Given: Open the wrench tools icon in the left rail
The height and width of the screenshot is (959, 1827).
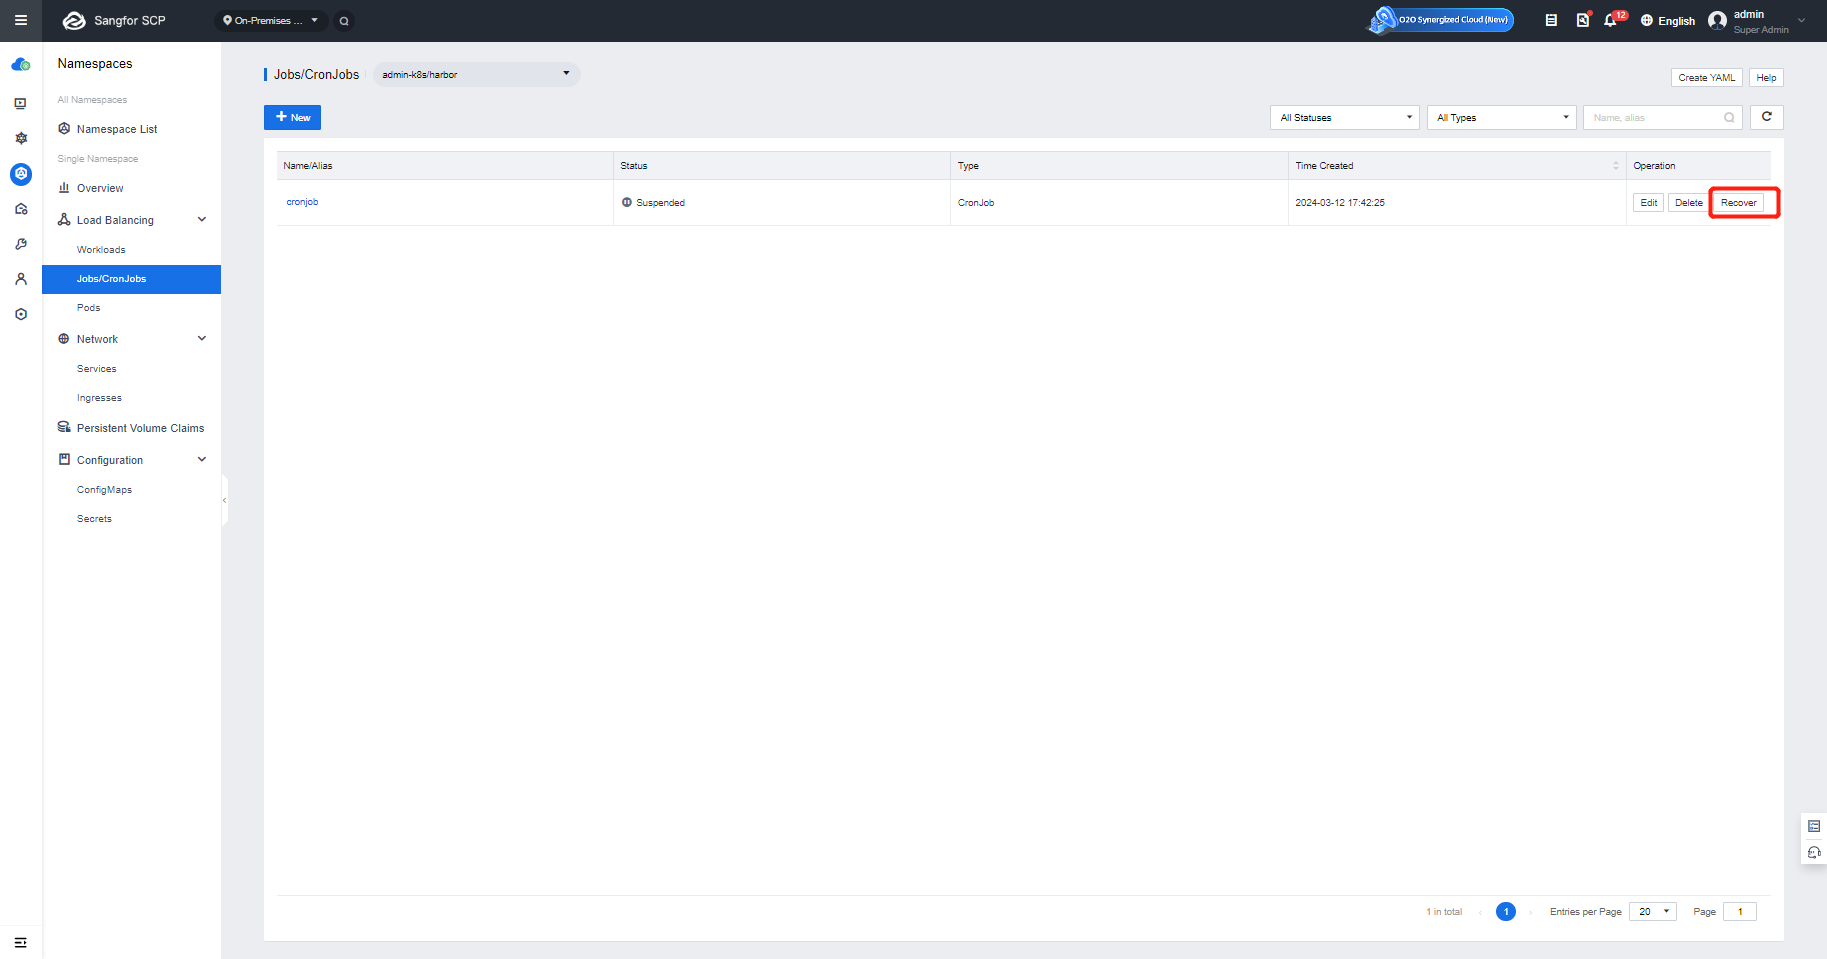Looking at the screenshot, I should pyautogui.click(x=21, y=244).
